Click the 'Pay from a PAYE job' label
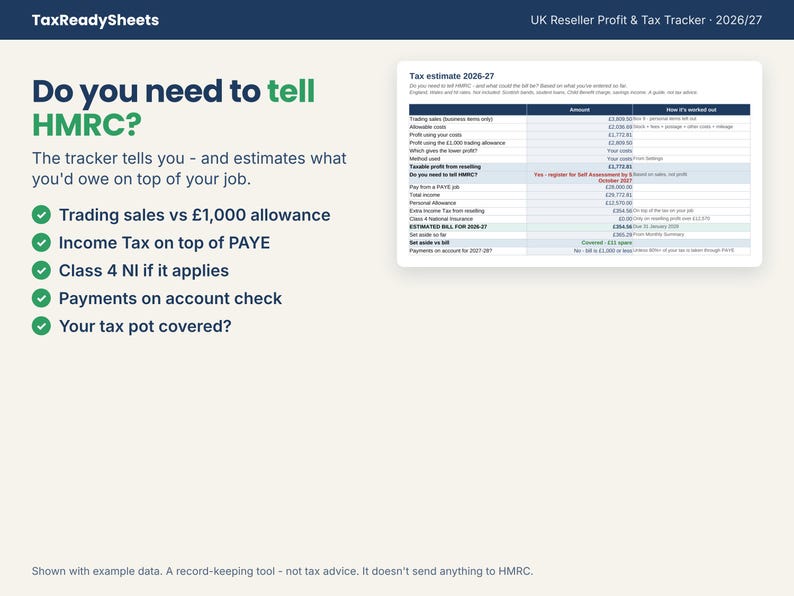The width and height of the screenshot is (794, 596). click(434, 187)
